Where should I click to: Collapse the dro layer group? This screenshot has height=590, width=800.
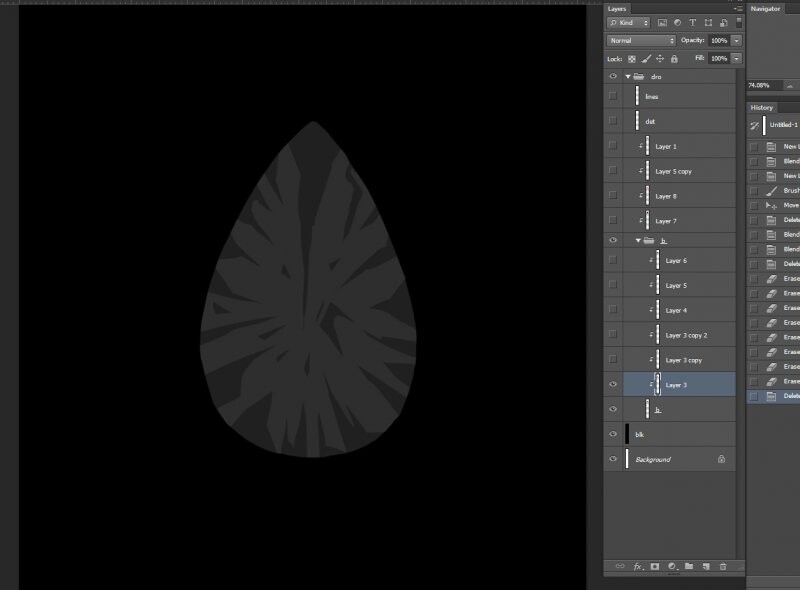(628, 76)
